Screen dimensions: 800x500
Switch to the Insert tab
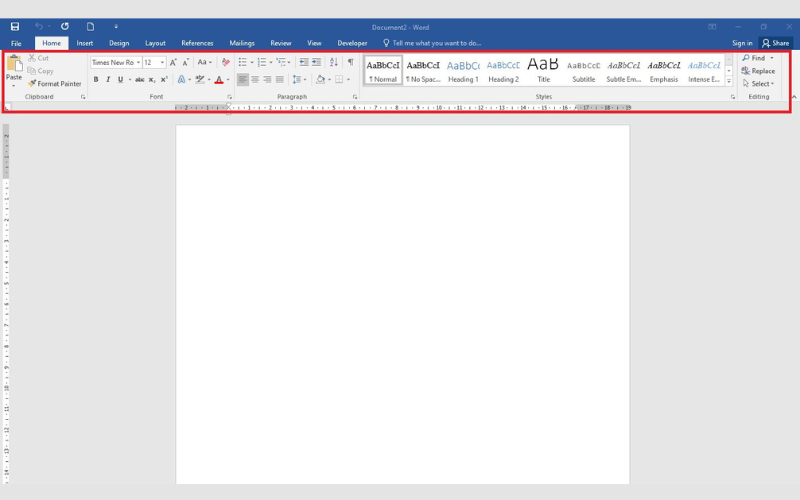pos(85,44)
